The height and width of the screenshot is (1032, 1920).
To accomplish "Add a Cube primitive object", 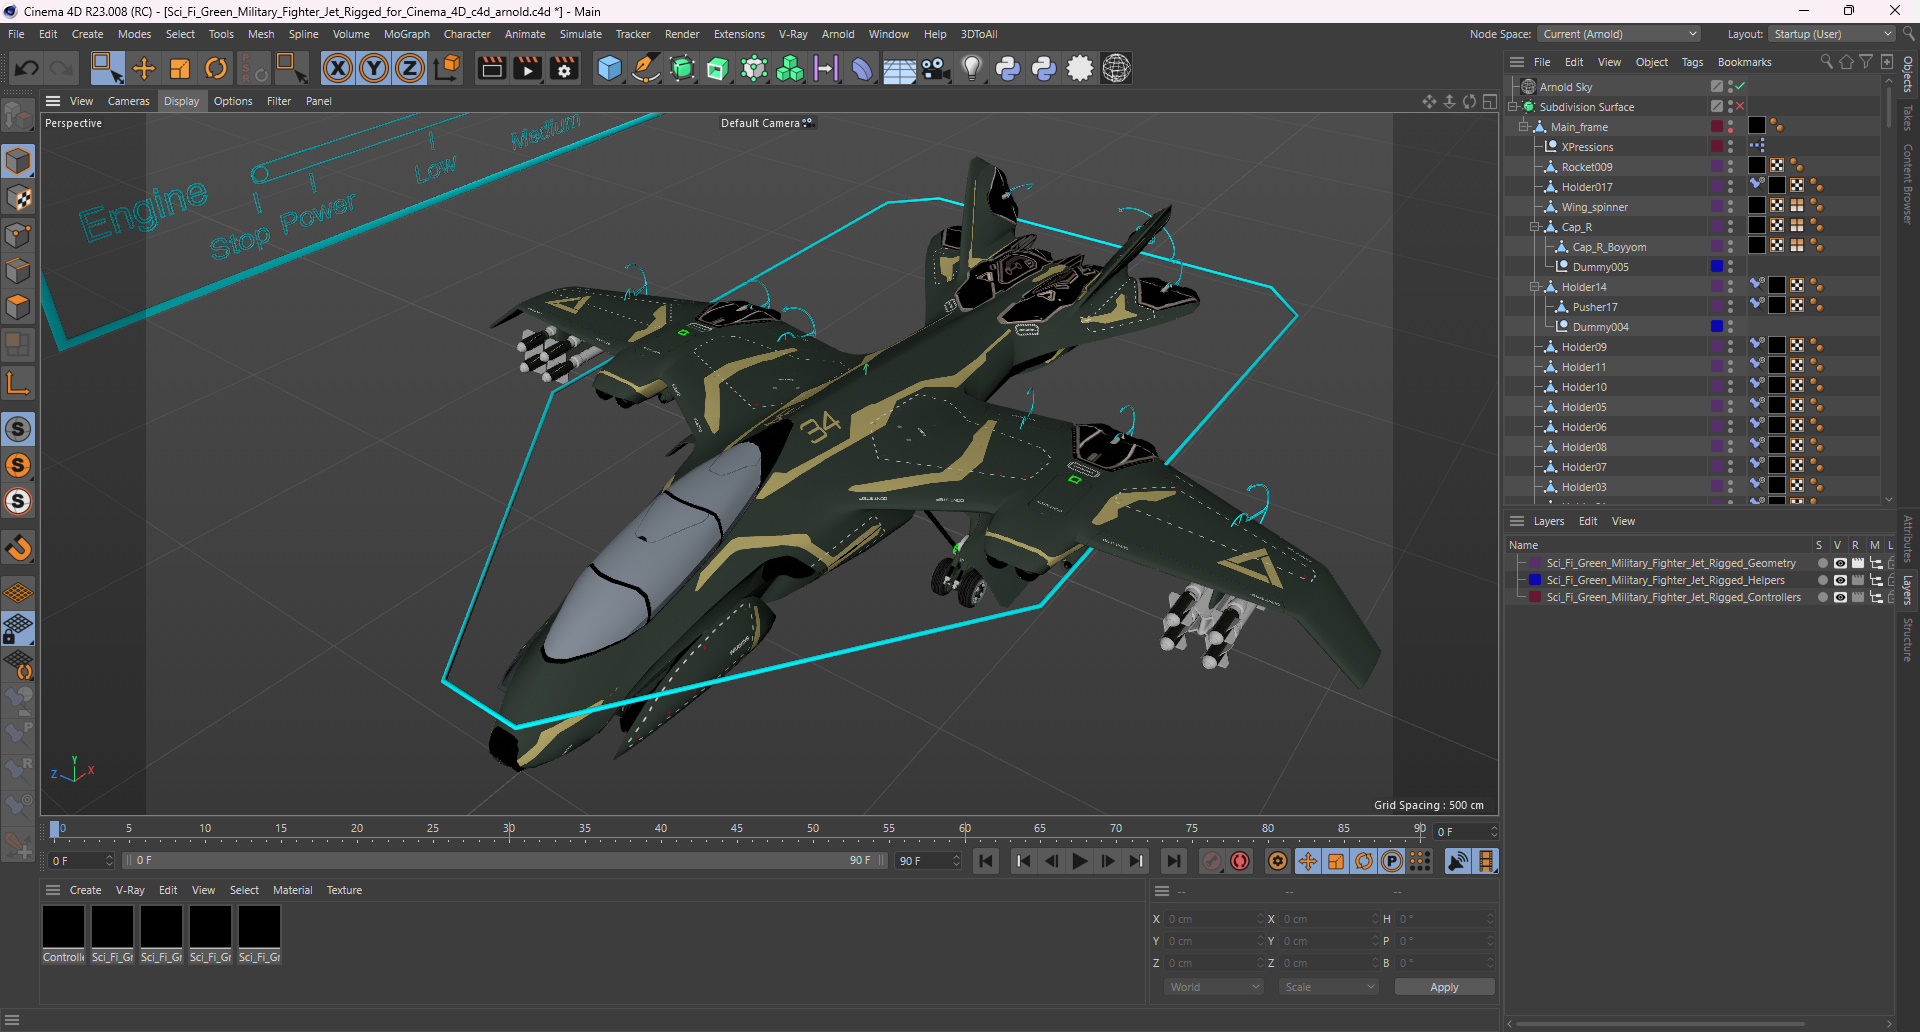I will click(609, 68).
